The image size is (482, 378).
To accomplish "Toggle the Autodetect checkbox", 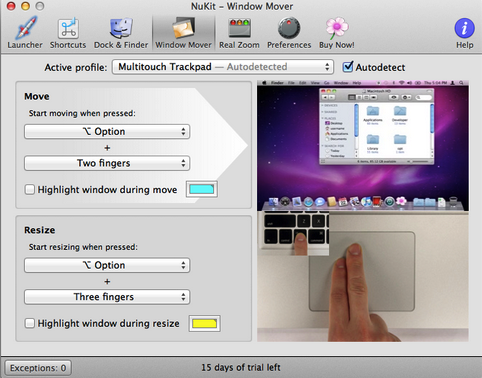I will coord(348,67).
